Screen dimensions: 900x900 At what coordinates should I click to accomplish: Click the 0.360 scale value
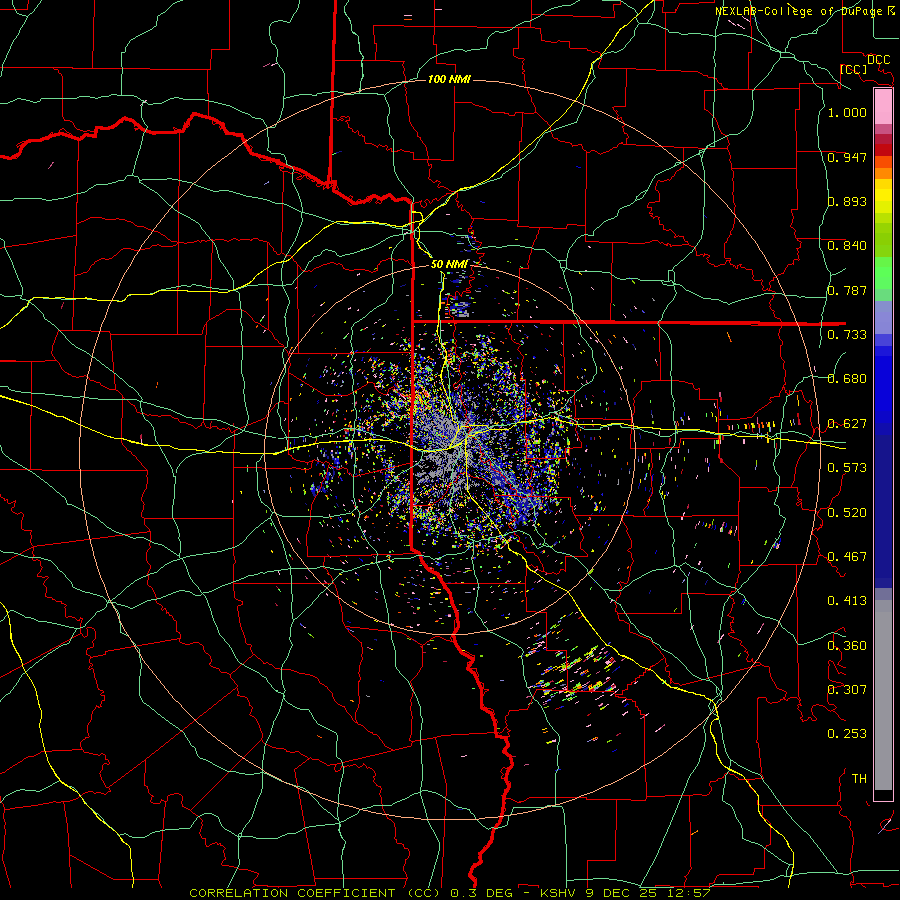click(847, 646)
